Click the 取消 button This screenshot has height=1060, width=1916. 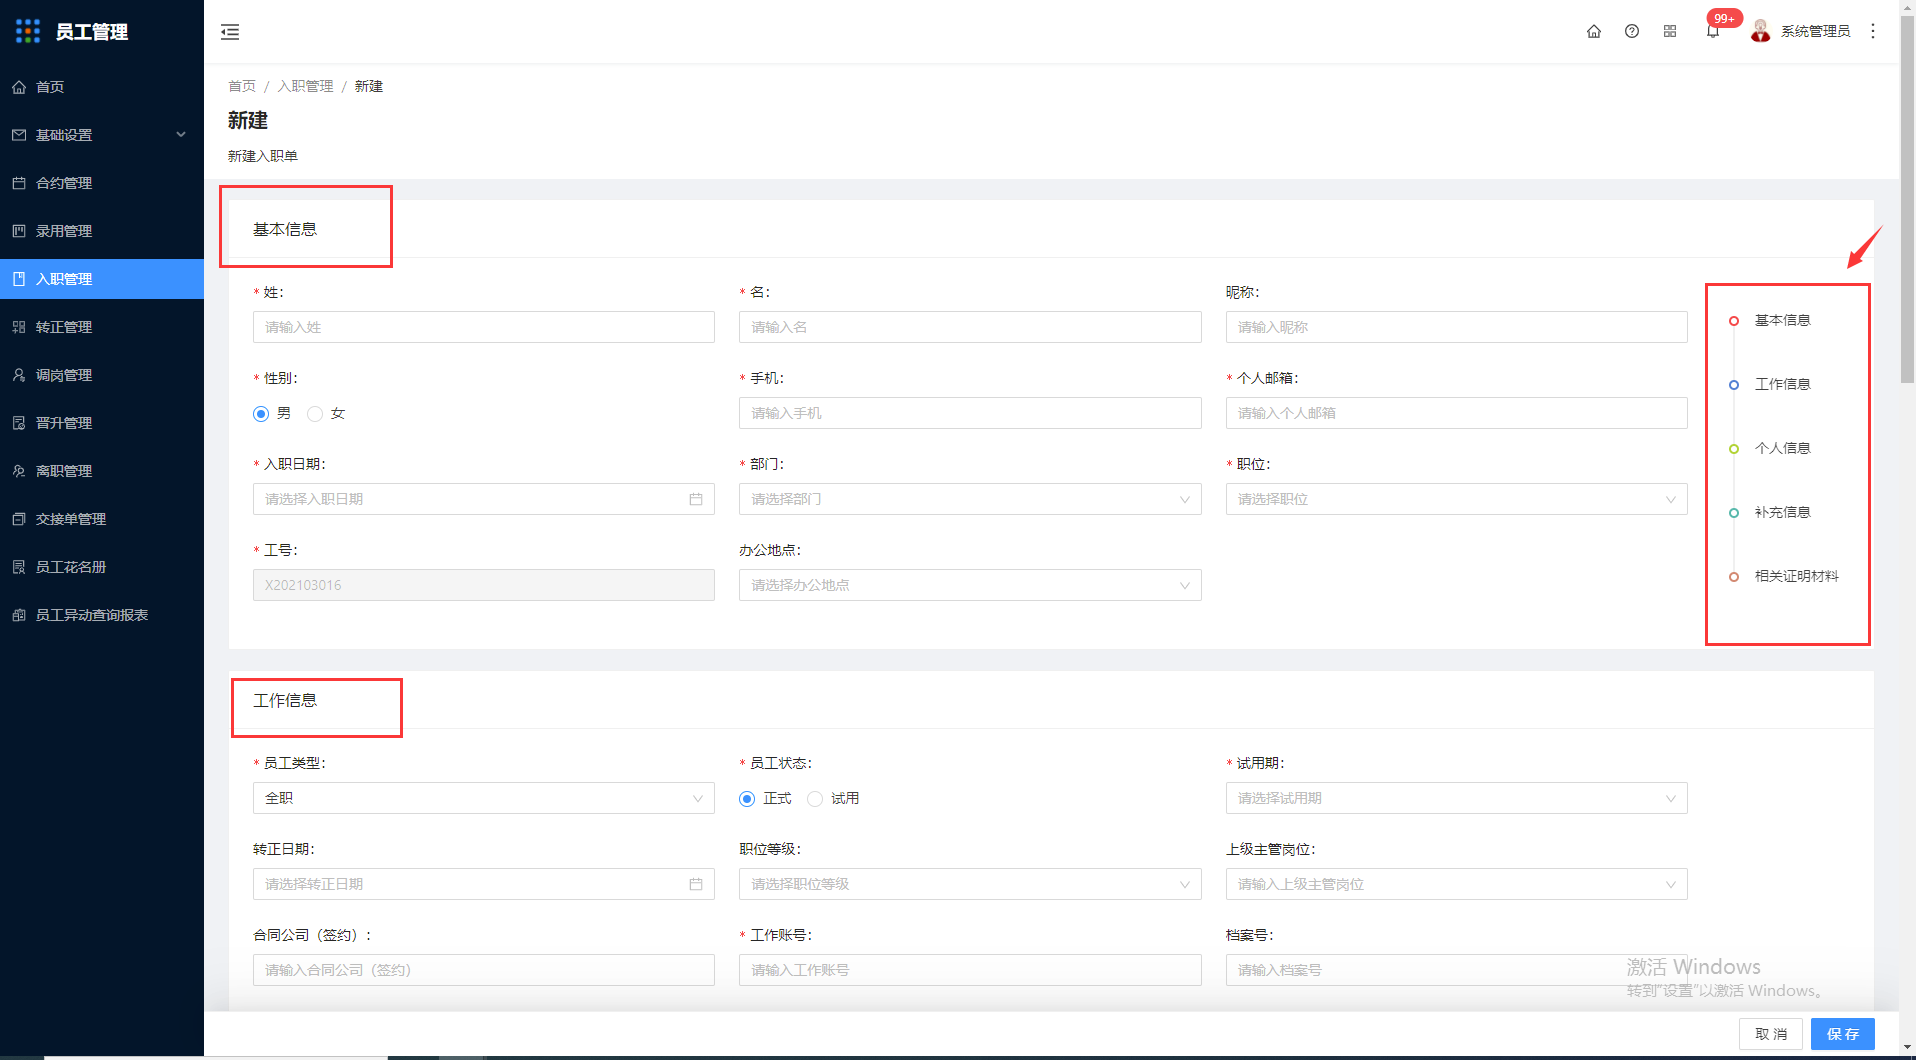click(x=1771, y=1034)
